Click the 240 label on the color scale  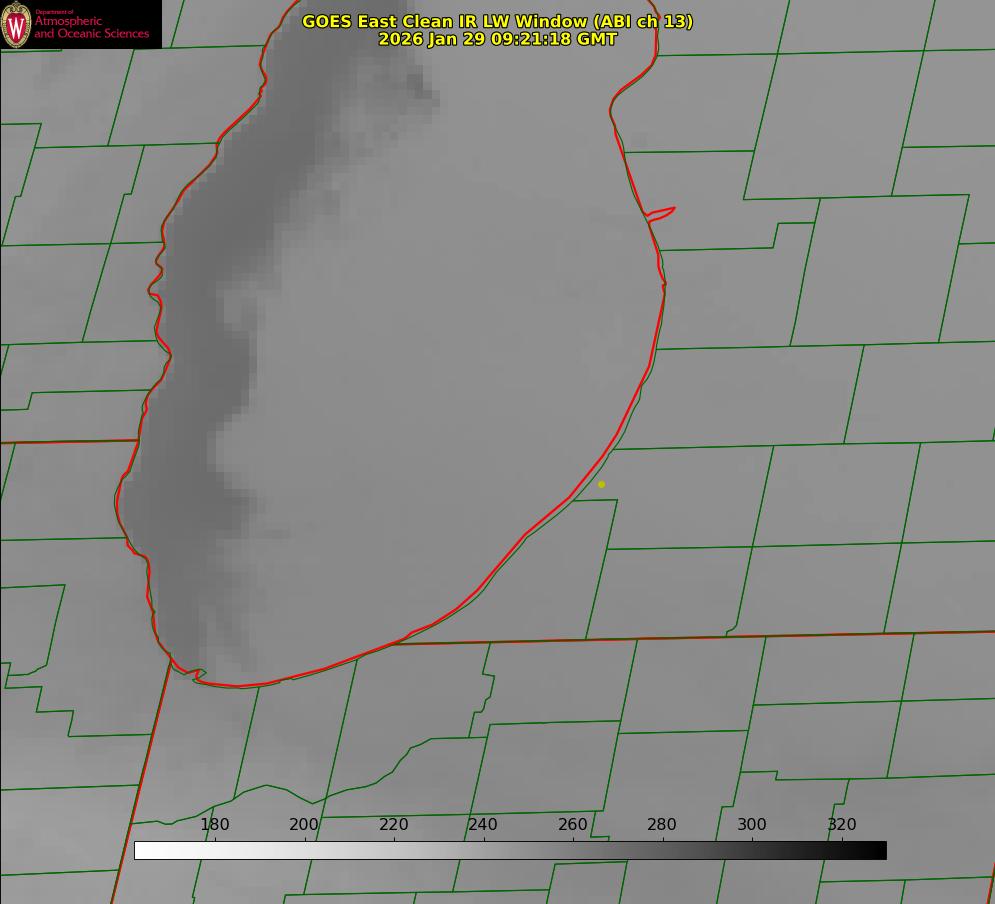[483, 824]
